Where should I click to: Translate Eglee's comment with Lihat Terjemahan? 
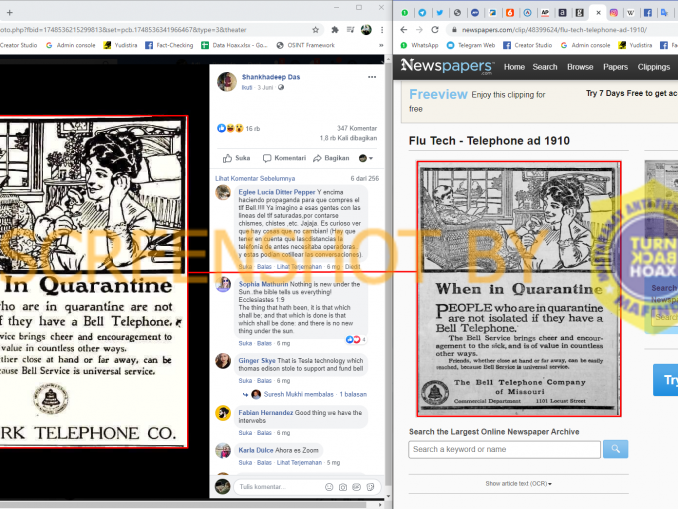tap(299, 267)
